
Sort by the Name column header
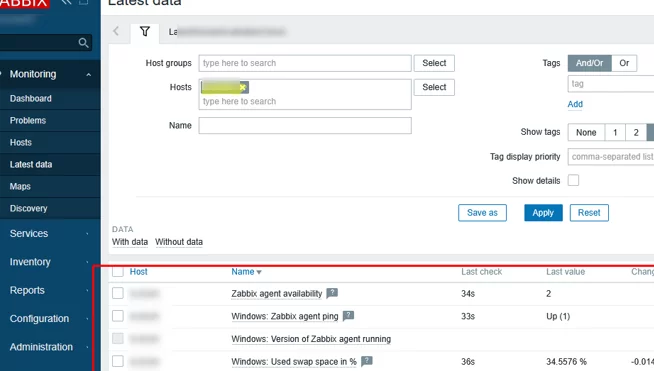246,272
